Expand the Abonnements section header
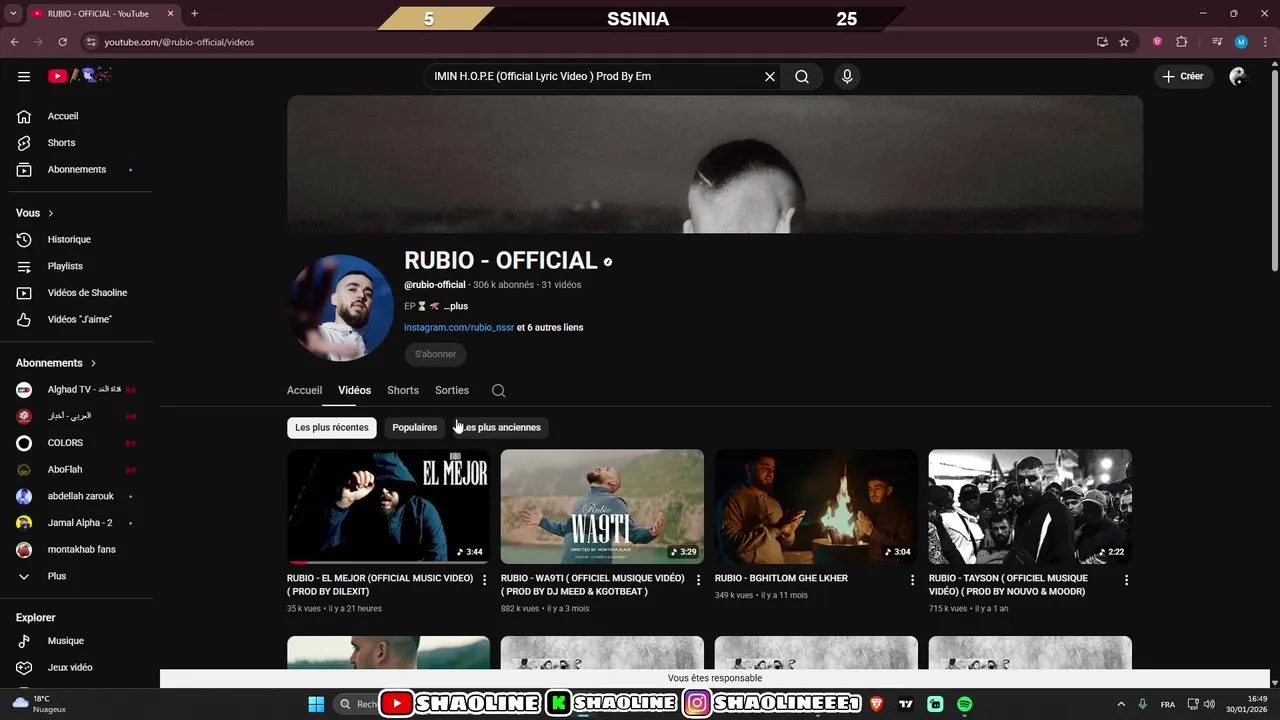Image resolution: width=1280 pixels, height=720 pixels. point(57,363)
